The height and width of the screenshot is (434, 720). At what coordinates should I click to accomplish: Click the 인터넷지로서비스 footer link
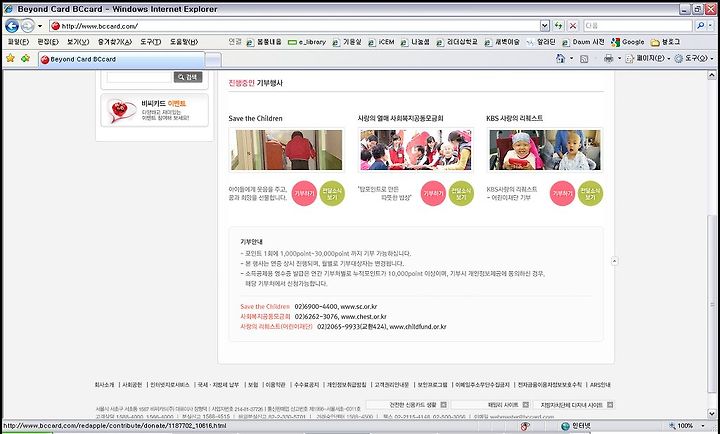pyautogui.click(x=169, y=385)
